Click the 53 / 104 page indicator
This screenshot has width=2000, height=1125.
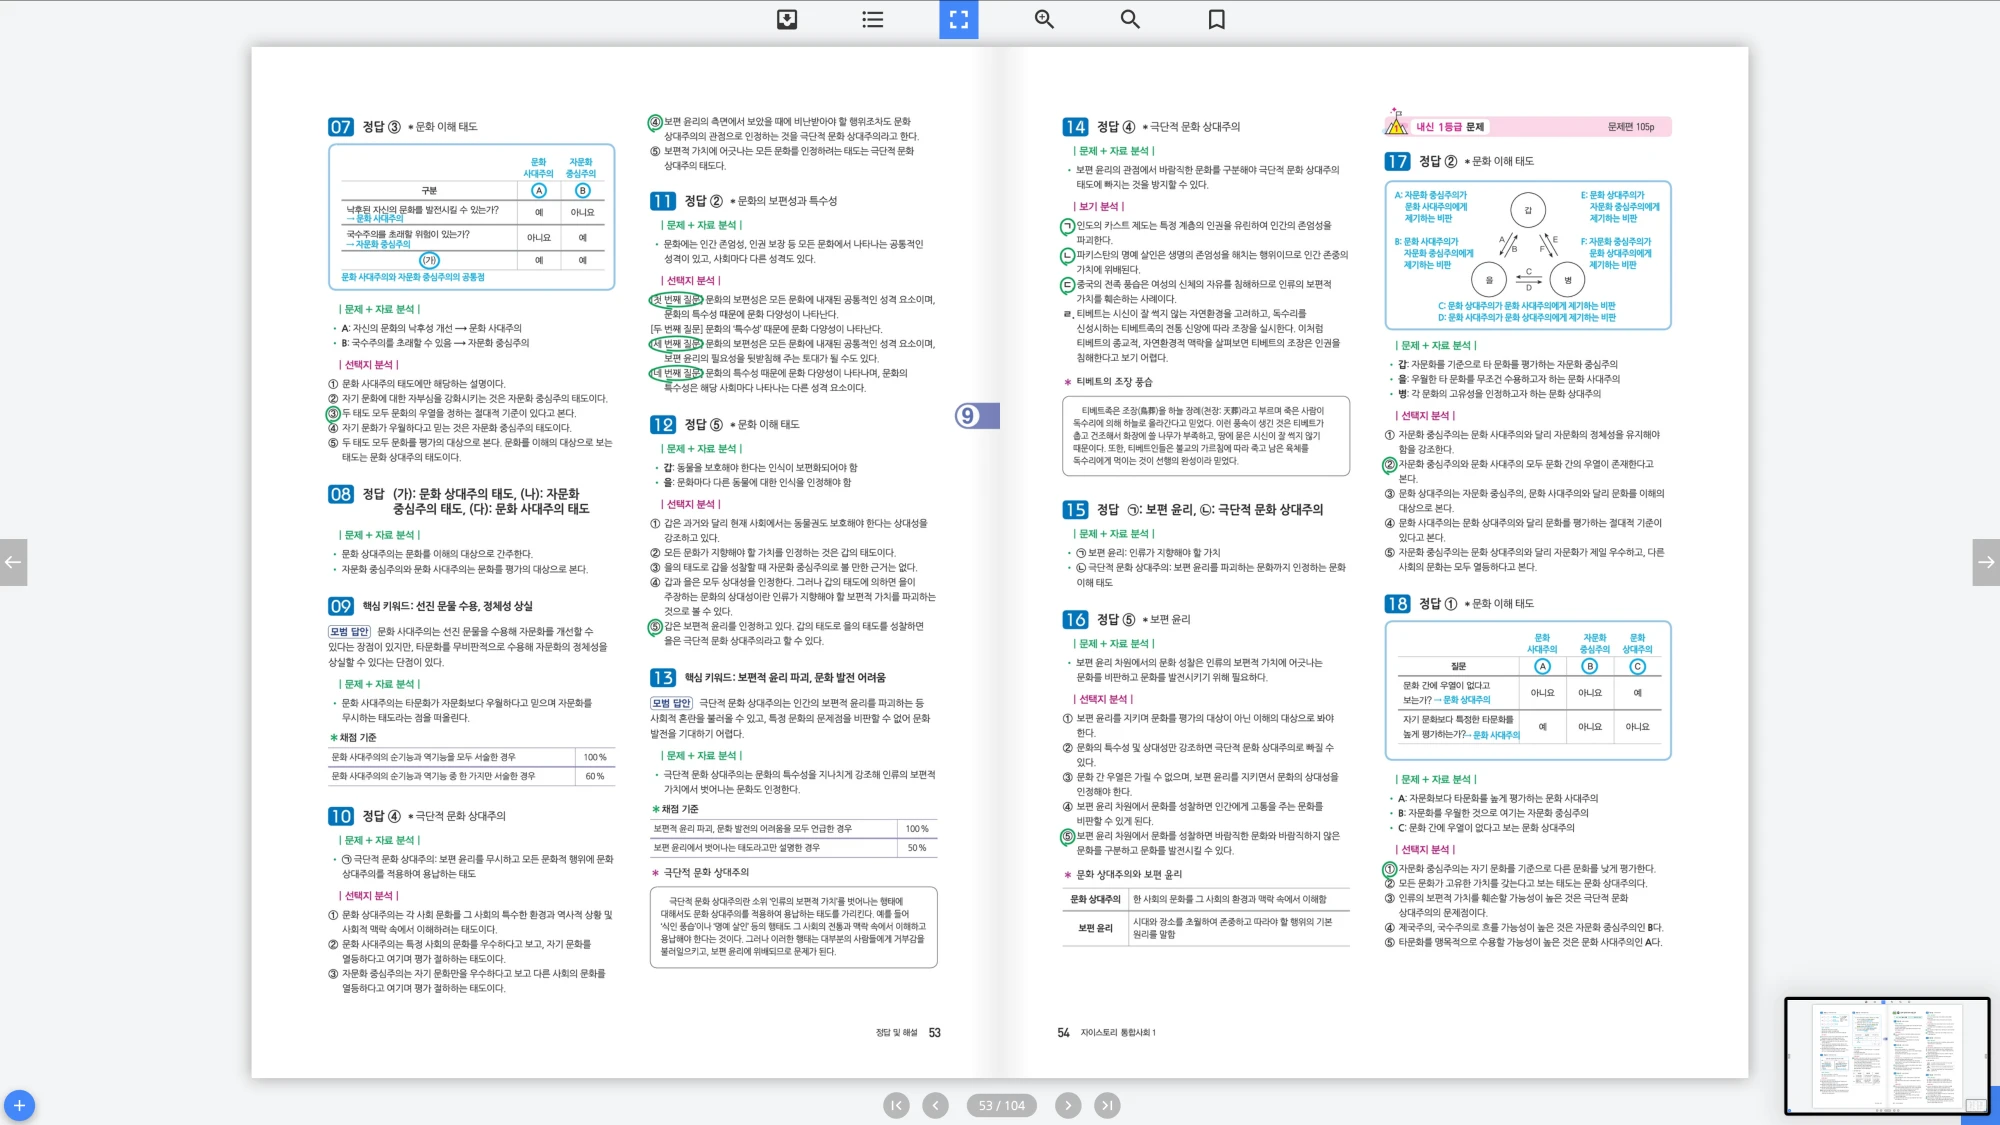point(1001,1105)
